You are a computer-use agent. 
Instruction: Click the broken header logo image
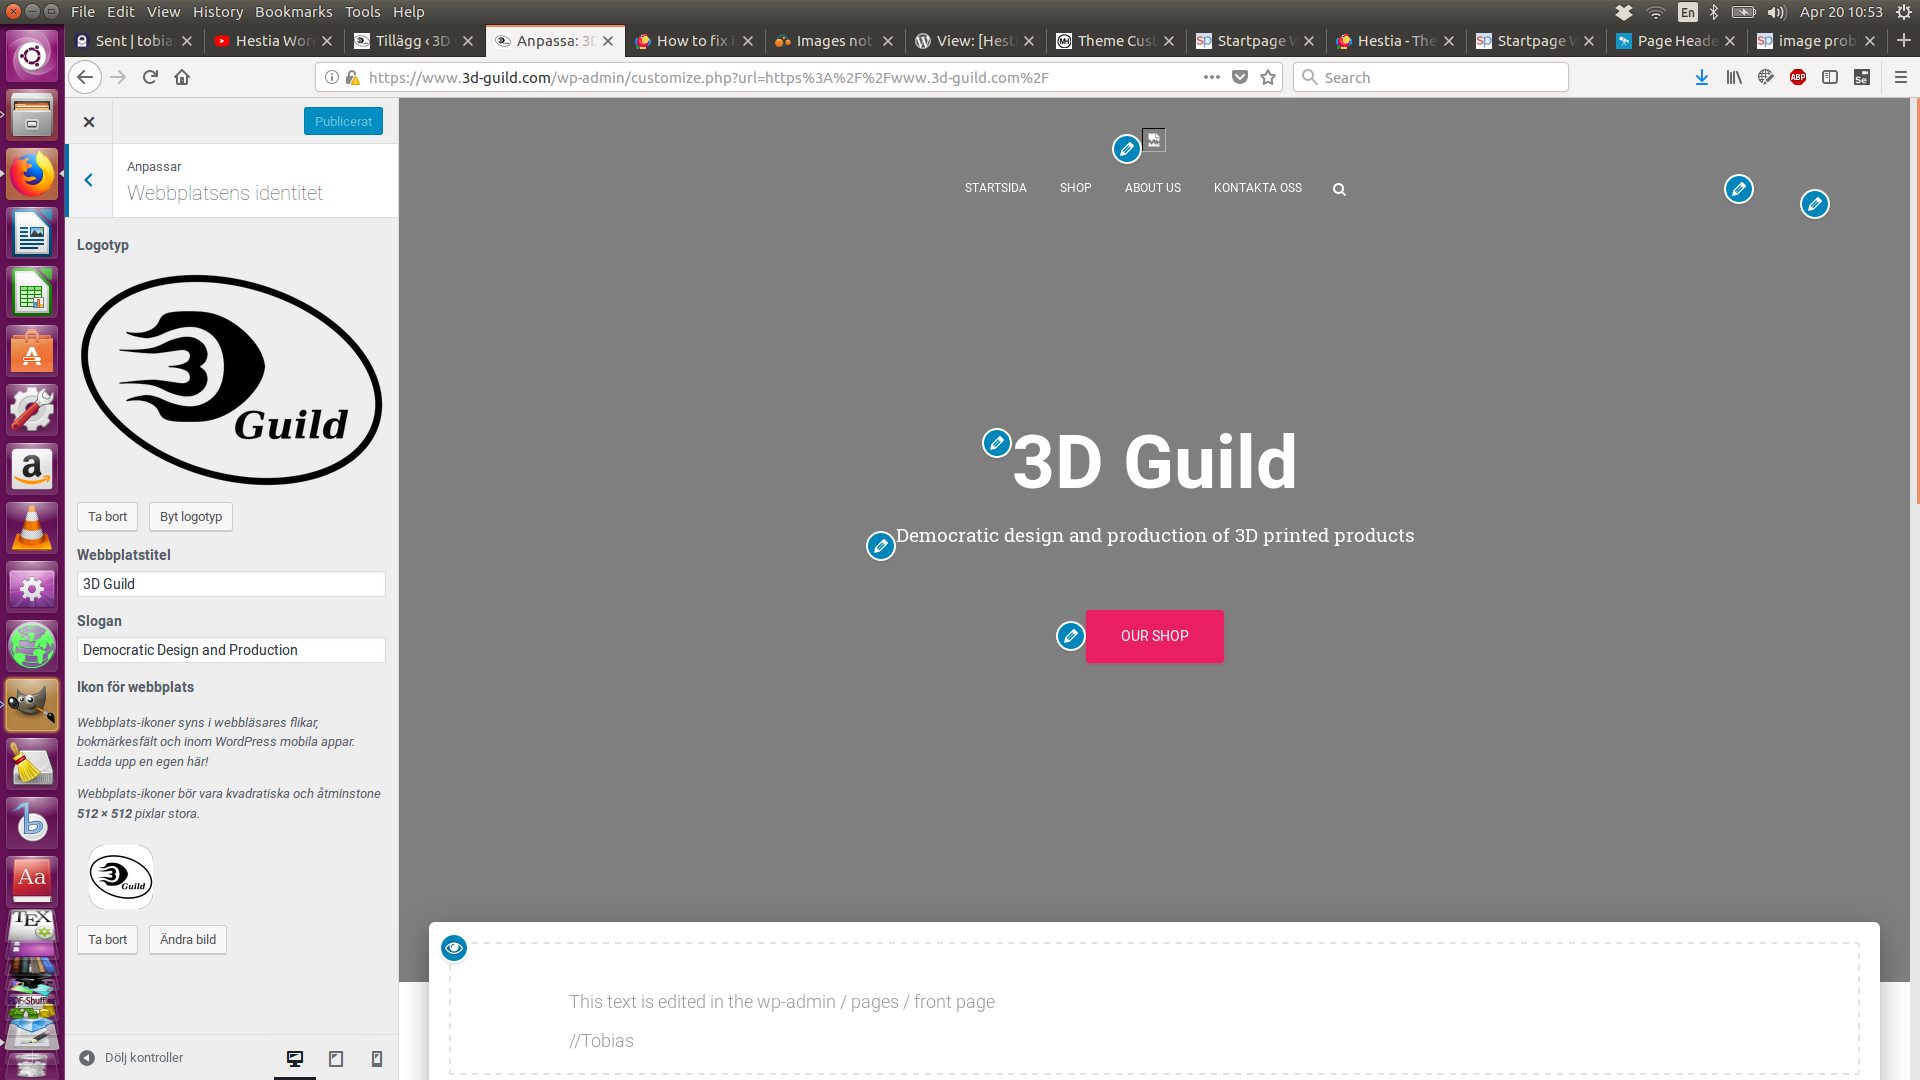(1154, 140)
